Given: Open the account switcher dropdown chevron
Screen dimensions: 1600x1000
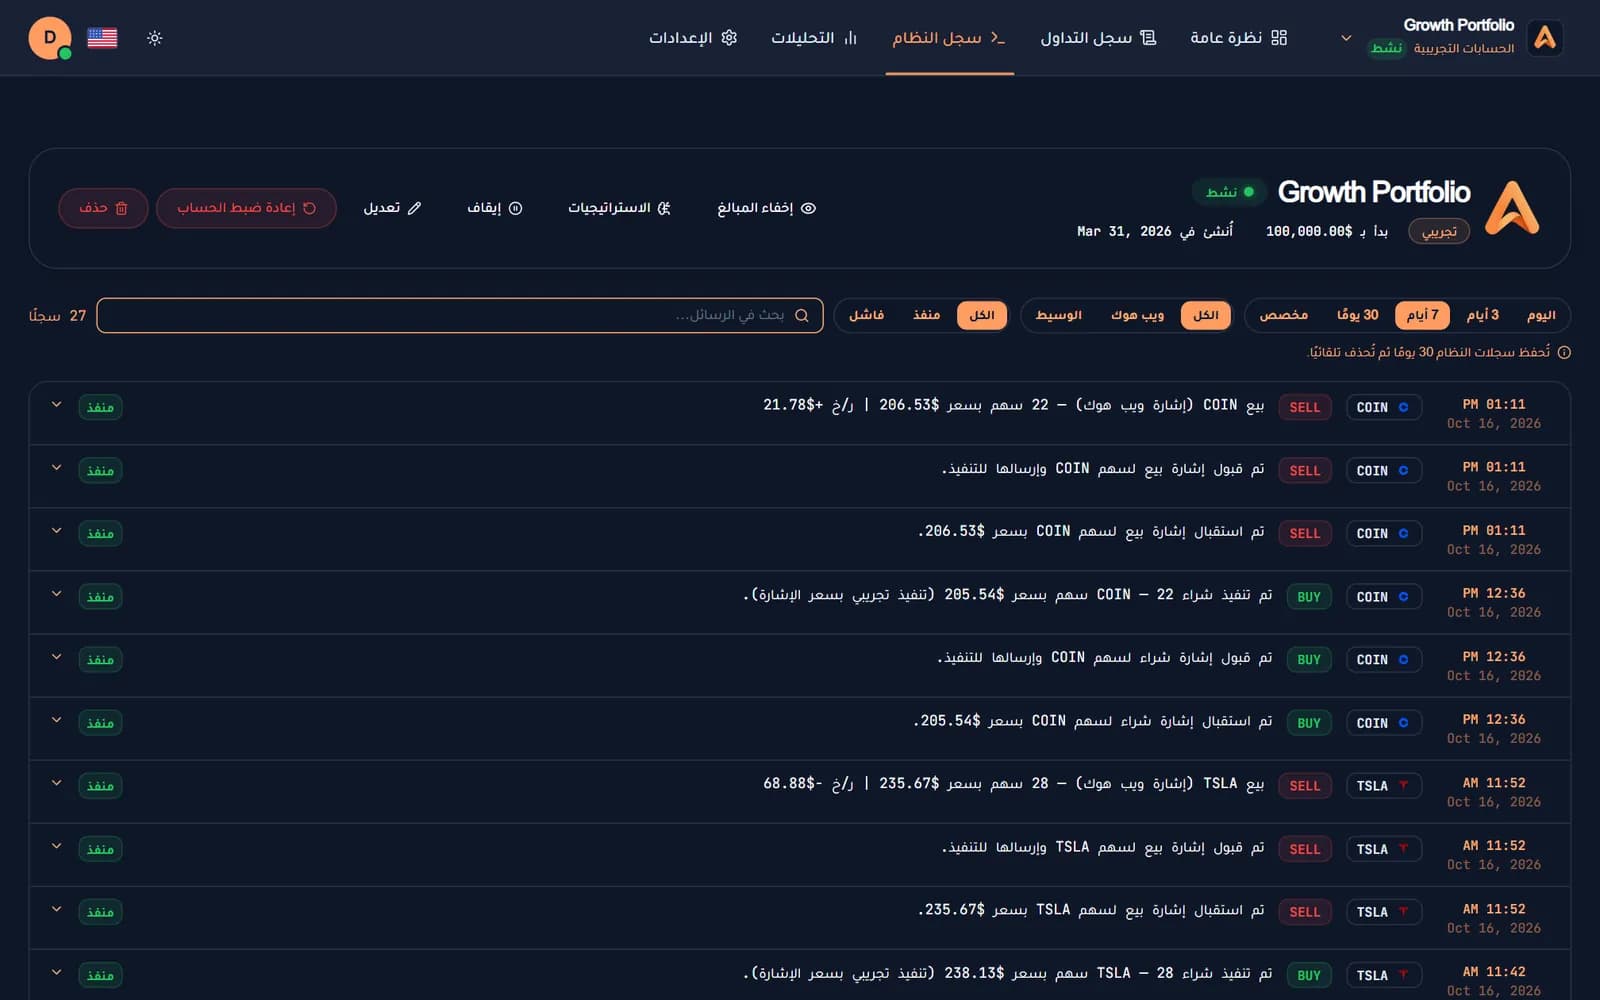Looking at the screenshot, I should point(1346,38).
